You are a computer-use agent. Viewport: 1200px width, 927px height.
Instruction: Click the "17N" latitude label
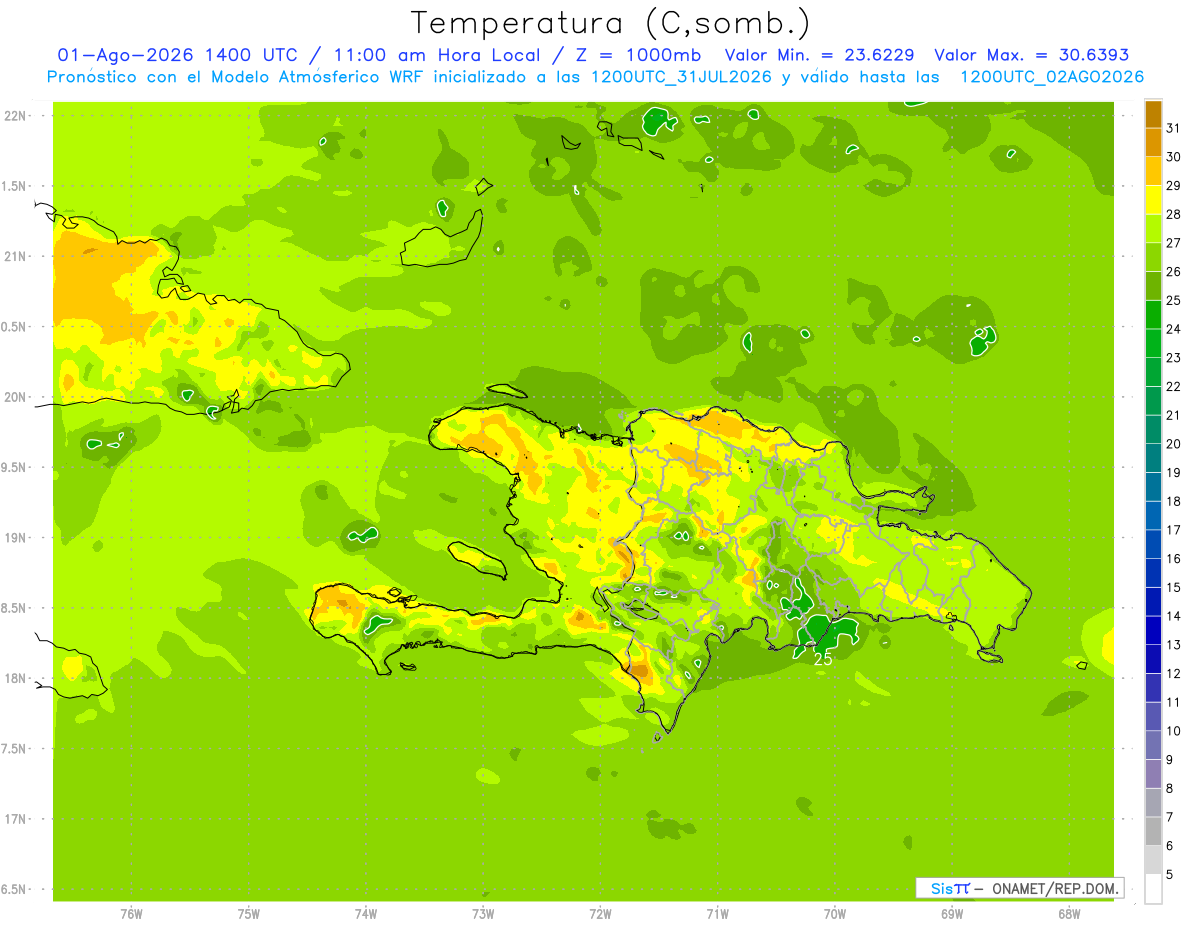pos(14,819)
